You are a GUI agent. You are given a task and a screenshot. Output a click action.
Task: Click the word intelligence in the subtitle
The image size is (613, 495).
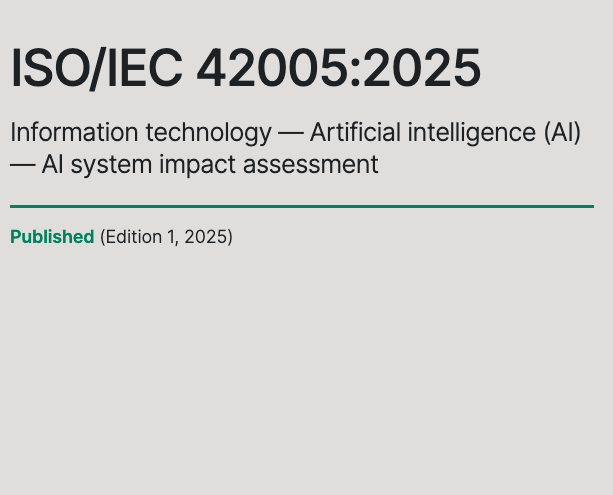472,133
